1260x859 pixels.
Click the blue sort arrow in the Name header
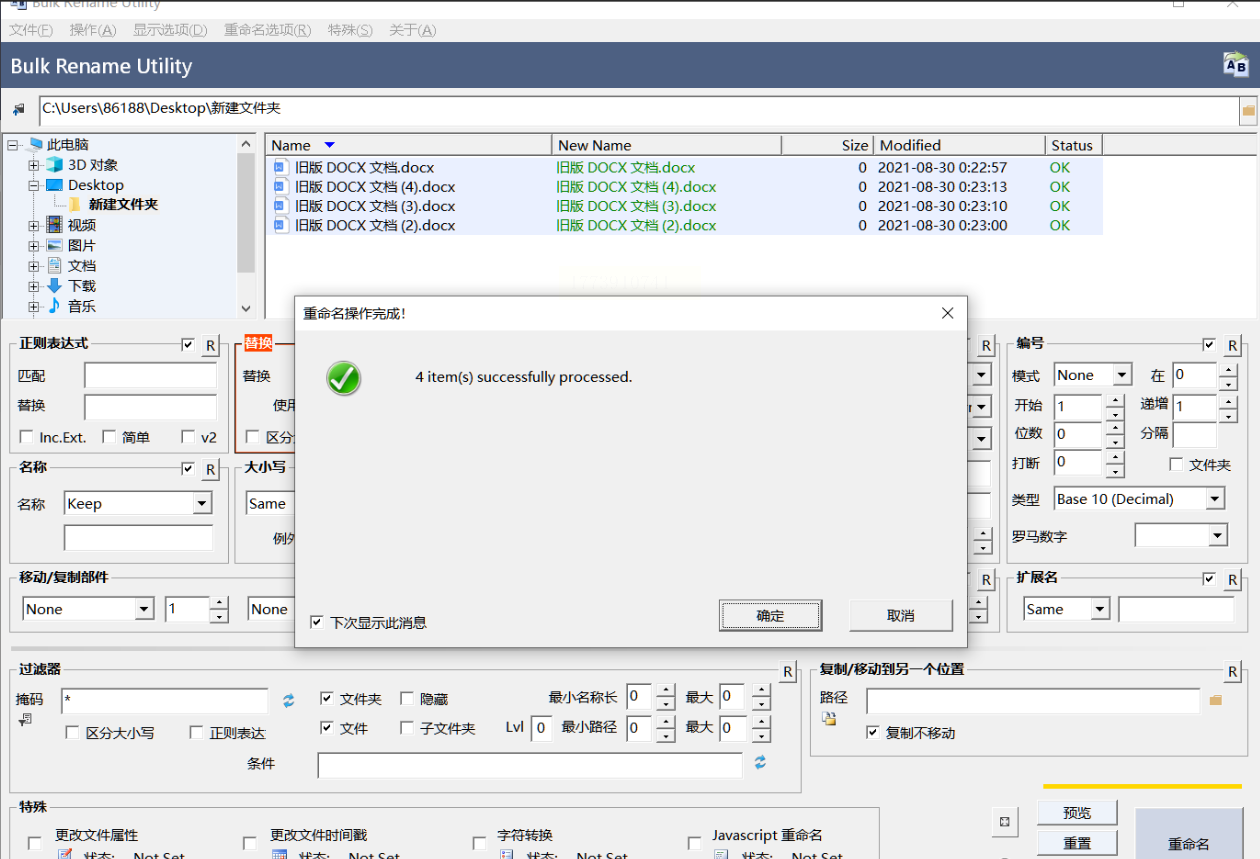(x=329, y=145)
